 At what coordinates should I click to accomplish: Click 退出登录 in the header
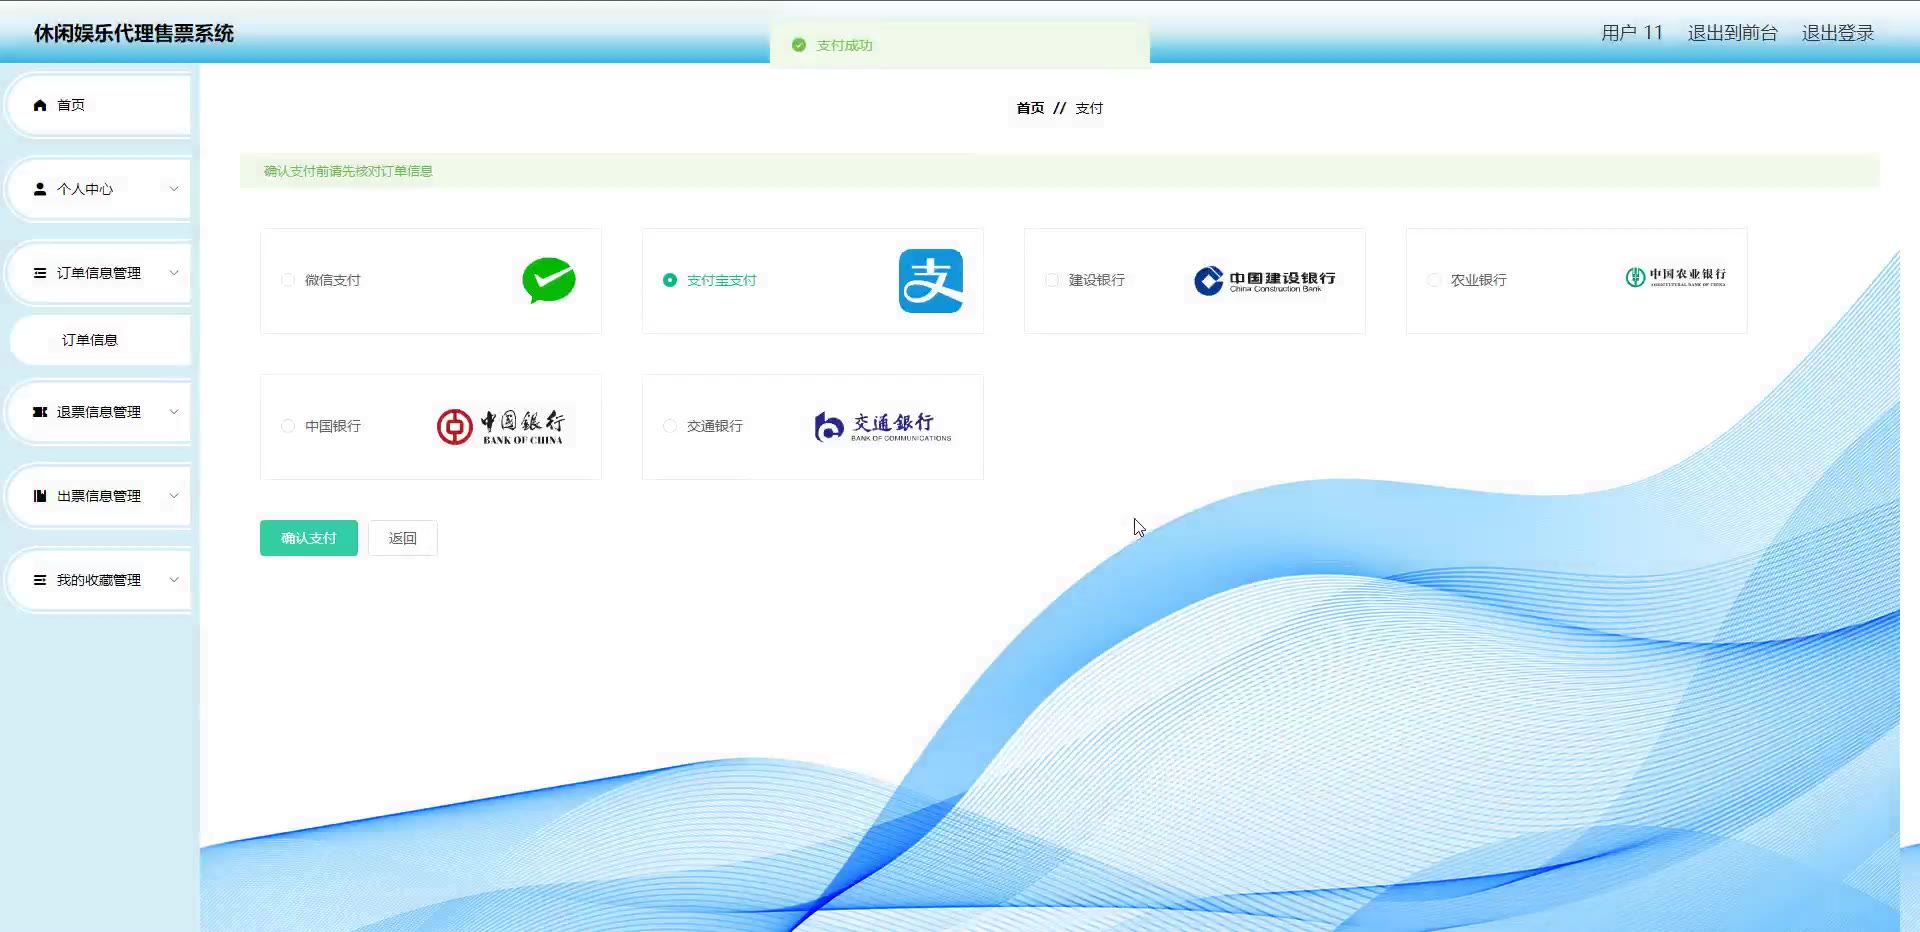[1838, 33]
